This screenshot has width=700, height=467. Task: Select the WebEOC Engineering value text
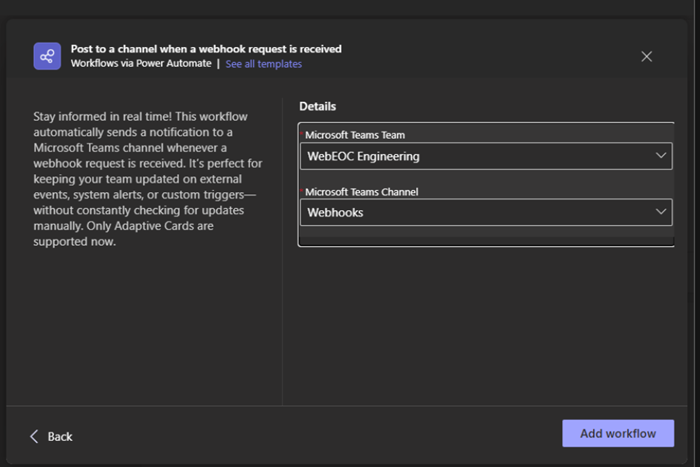363,156
